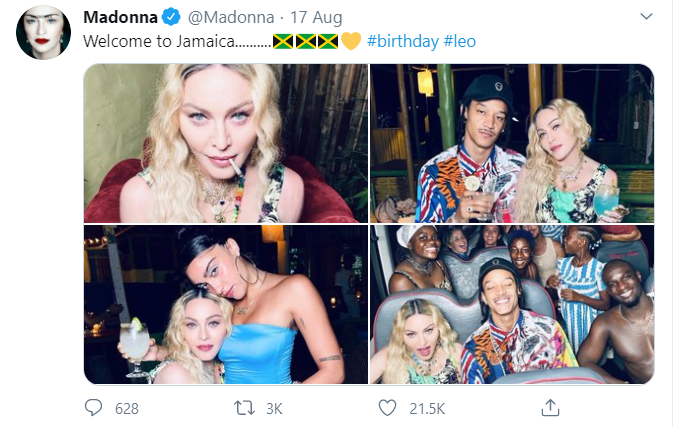Click the display name next to the avatar
The width and height of the screenshot is (678, 427).
point(120,17)
